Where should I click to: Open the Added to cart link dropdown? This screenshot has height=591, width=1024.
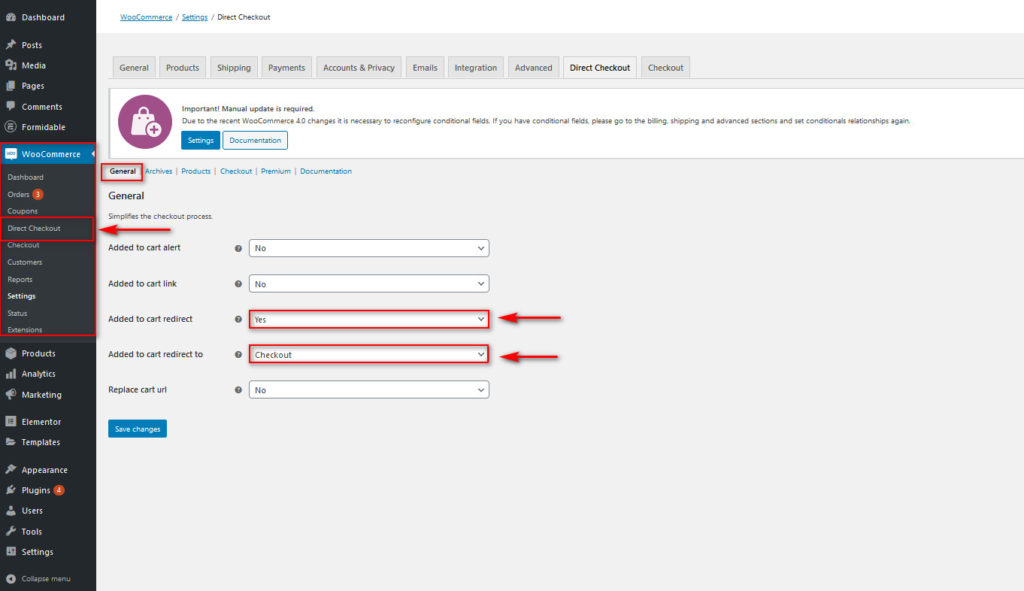pos(369,284)
